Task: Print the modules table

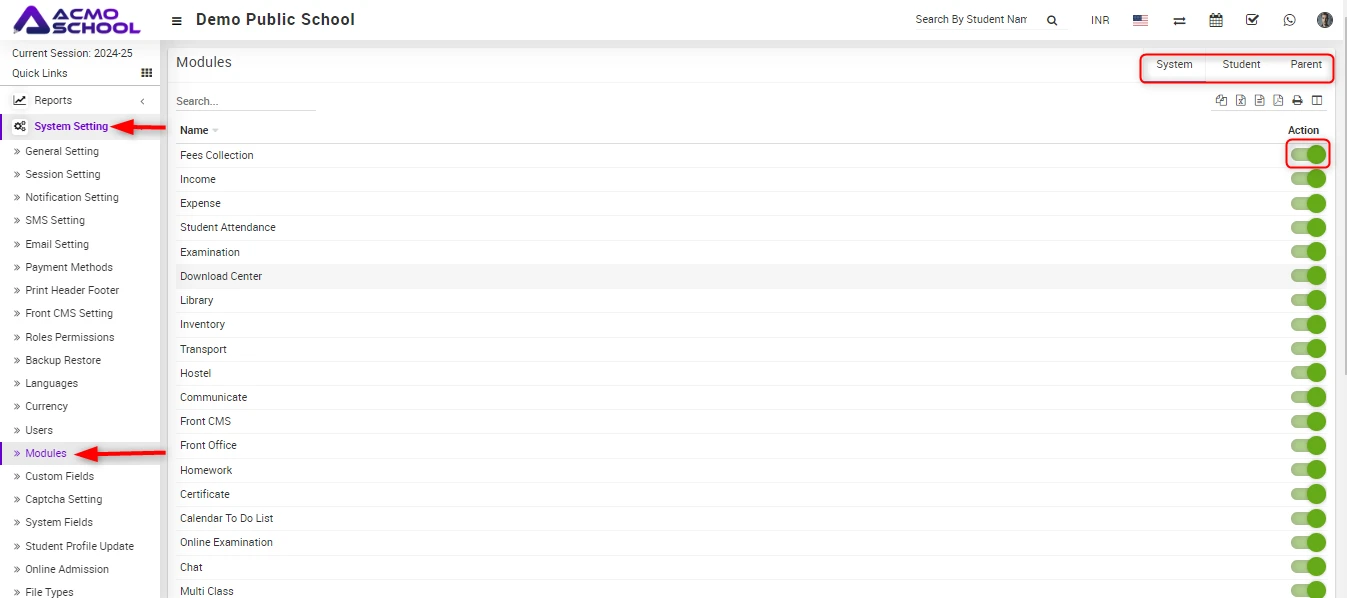Action: pos(1297,100)
